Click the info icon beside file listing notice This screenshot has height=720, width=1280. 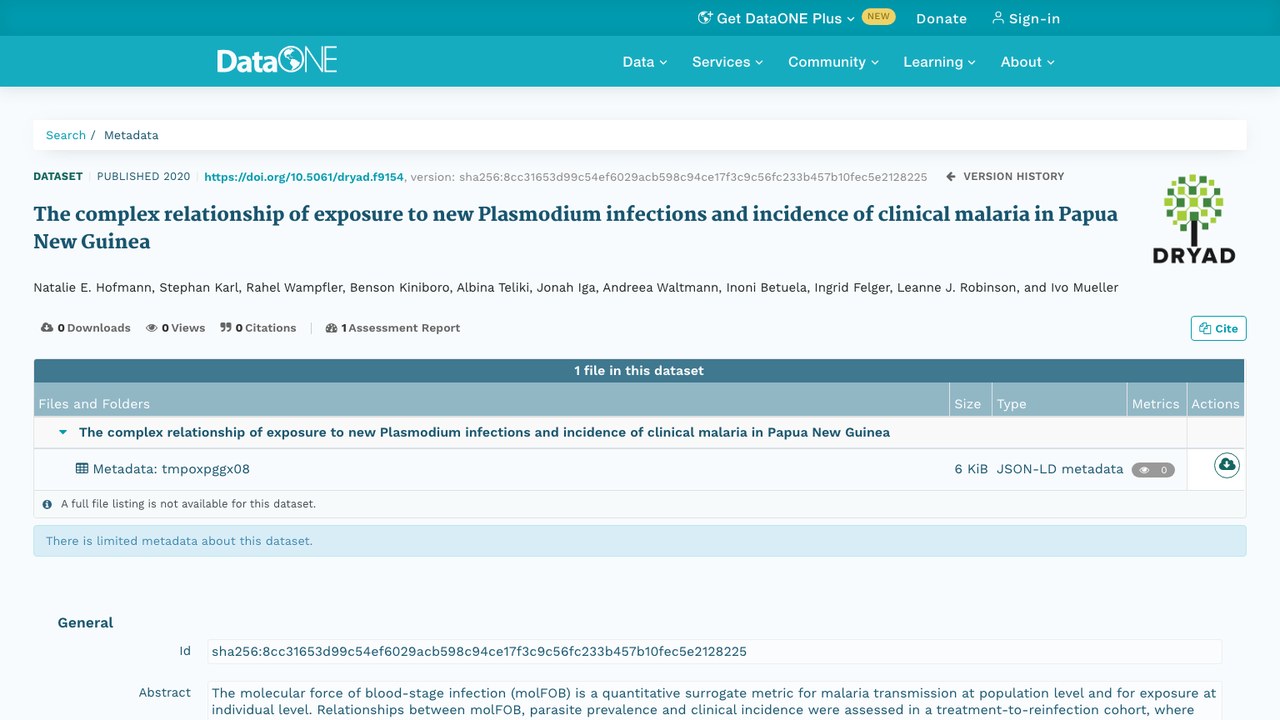click(x=47, y=504)
